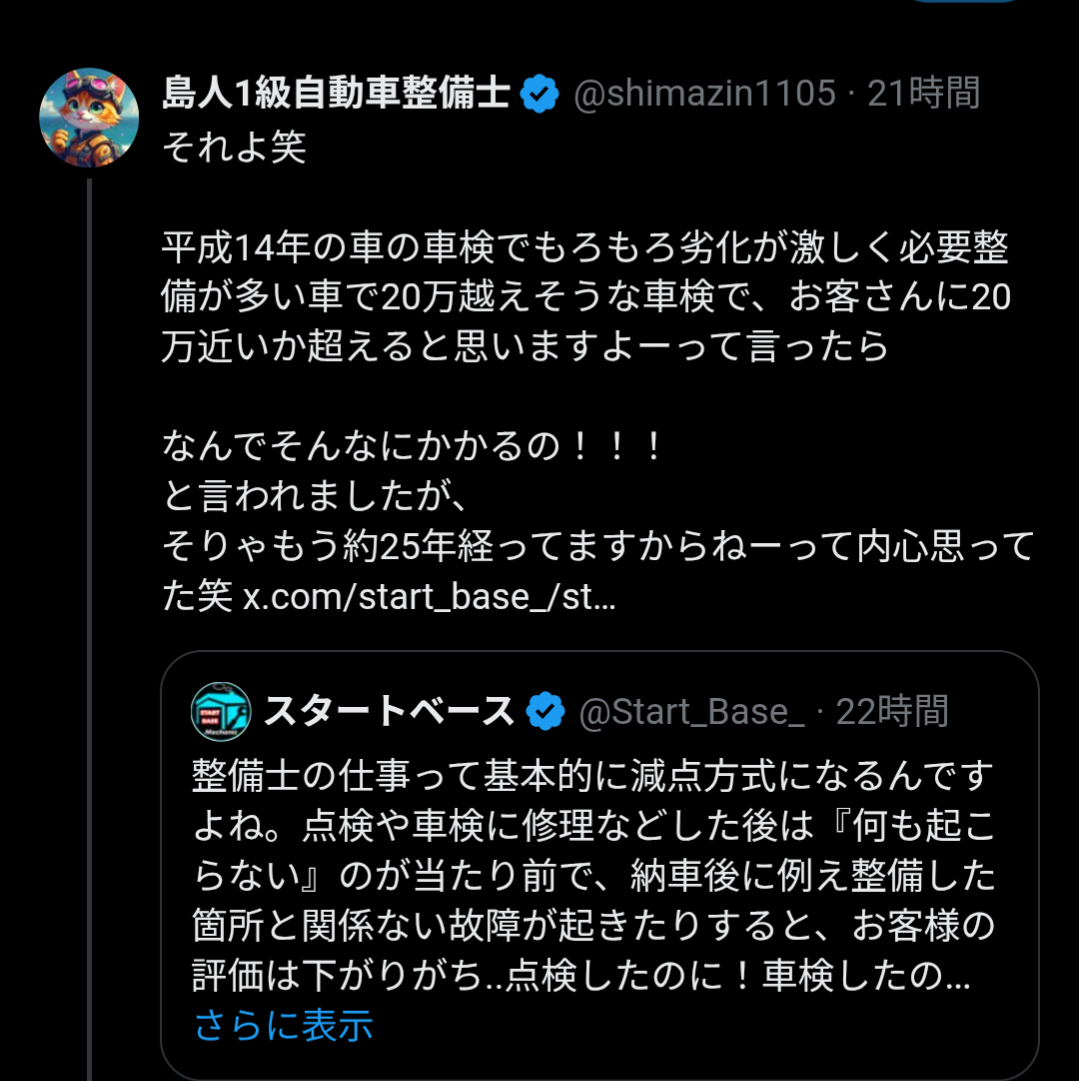Click verified badge next to スタートベース
Image resolution: width=1079 pixels, height=1081 pixels.
(546, 713)
